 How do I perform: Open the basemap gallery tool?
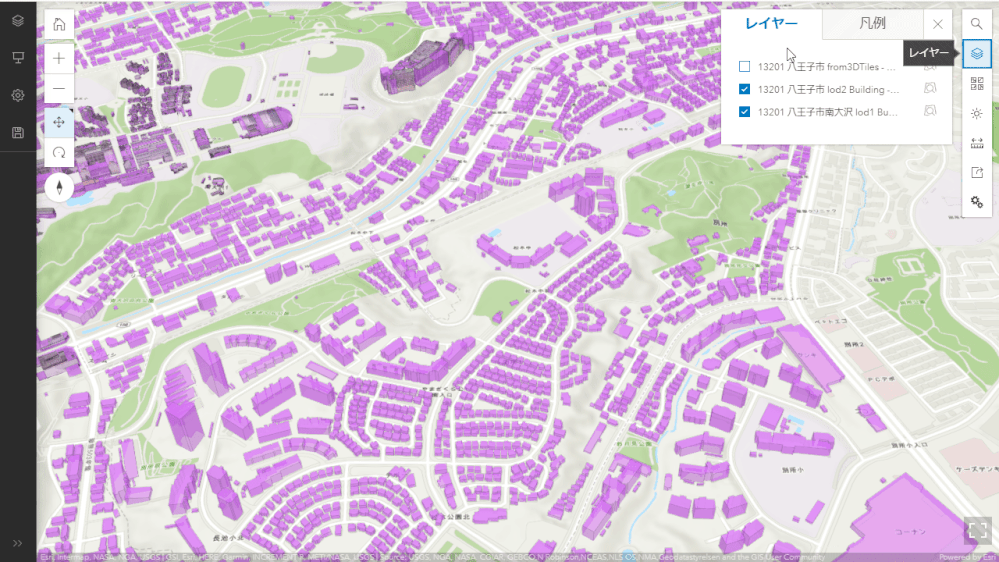point(977,83)
